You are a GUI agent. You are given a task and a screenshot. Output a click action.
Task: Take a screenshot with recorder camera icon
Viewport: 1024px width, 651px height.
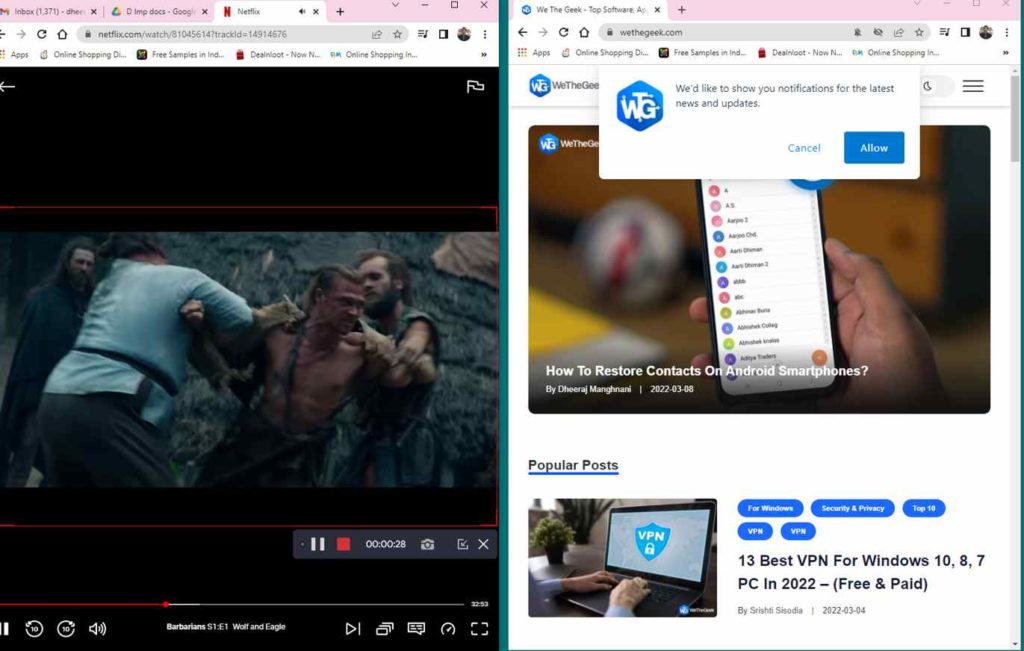[427, 544]
